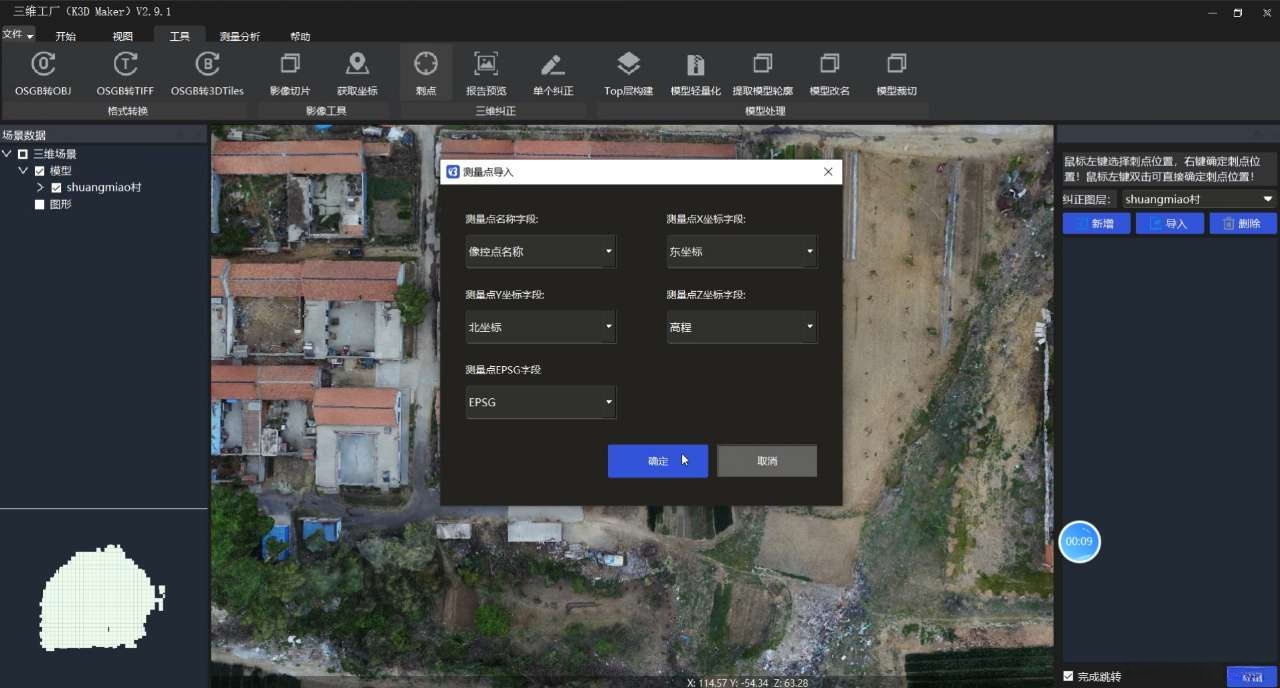The height and width of the screenshot is (688, 1280).
Task: Expand the shuangmiao村 tree node
Action: 40,187
